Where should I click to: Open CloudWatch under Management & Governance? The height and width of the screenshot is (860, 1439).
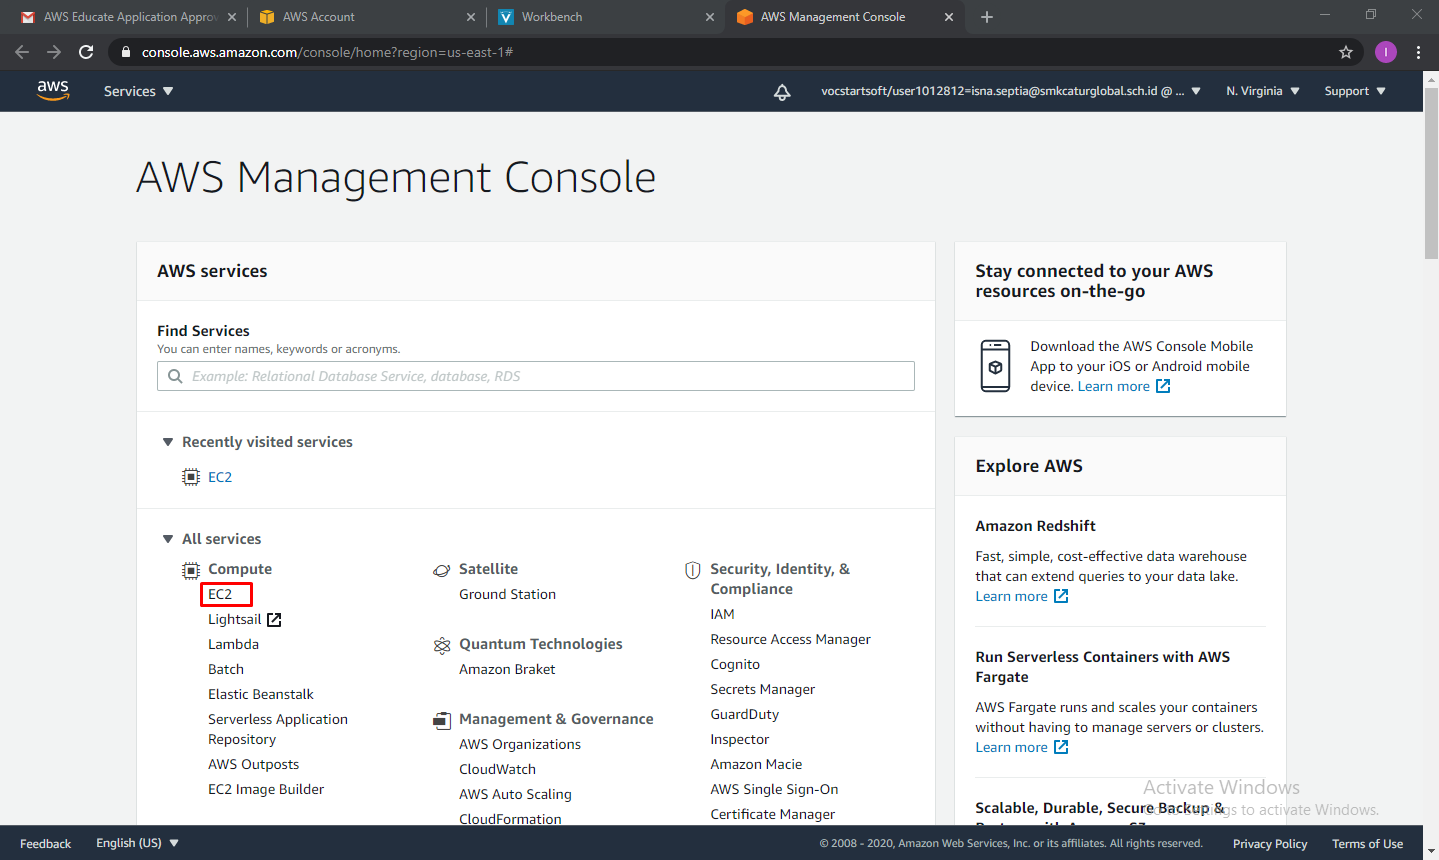click(x=497, y=769)
